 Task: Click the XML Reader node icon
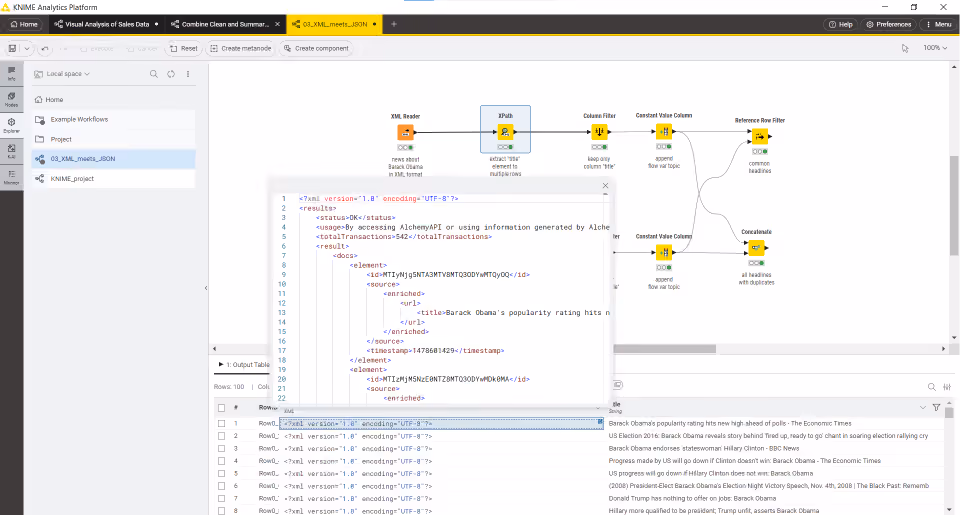[405, 132]
